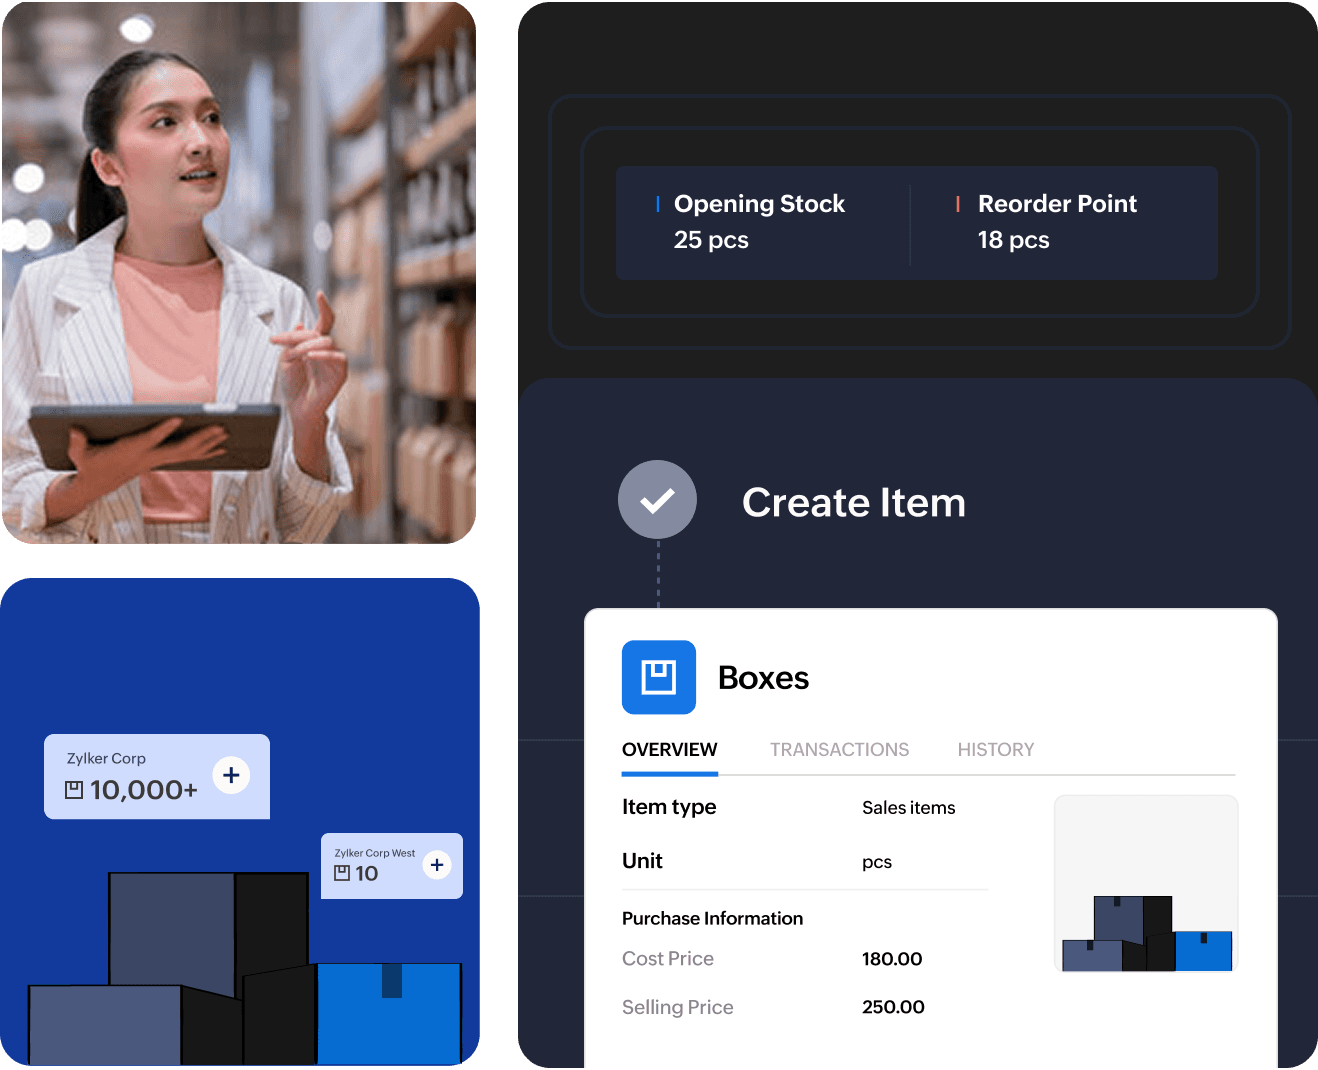1318x1070 pixels.
Task: Click the Selling Price 250.00 value
Action: coord(893,1007)
